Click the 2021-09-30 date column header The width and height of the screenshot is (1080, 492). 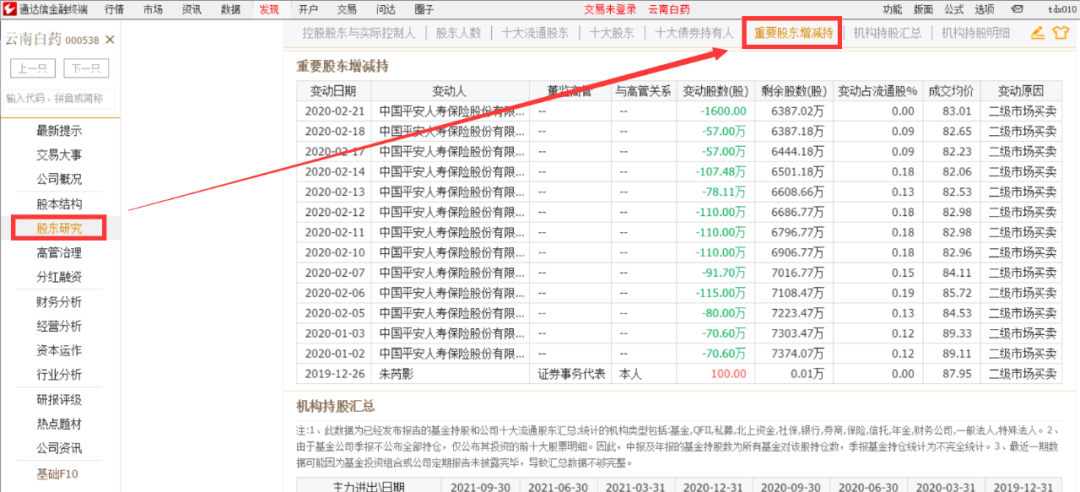click(480, 486)
